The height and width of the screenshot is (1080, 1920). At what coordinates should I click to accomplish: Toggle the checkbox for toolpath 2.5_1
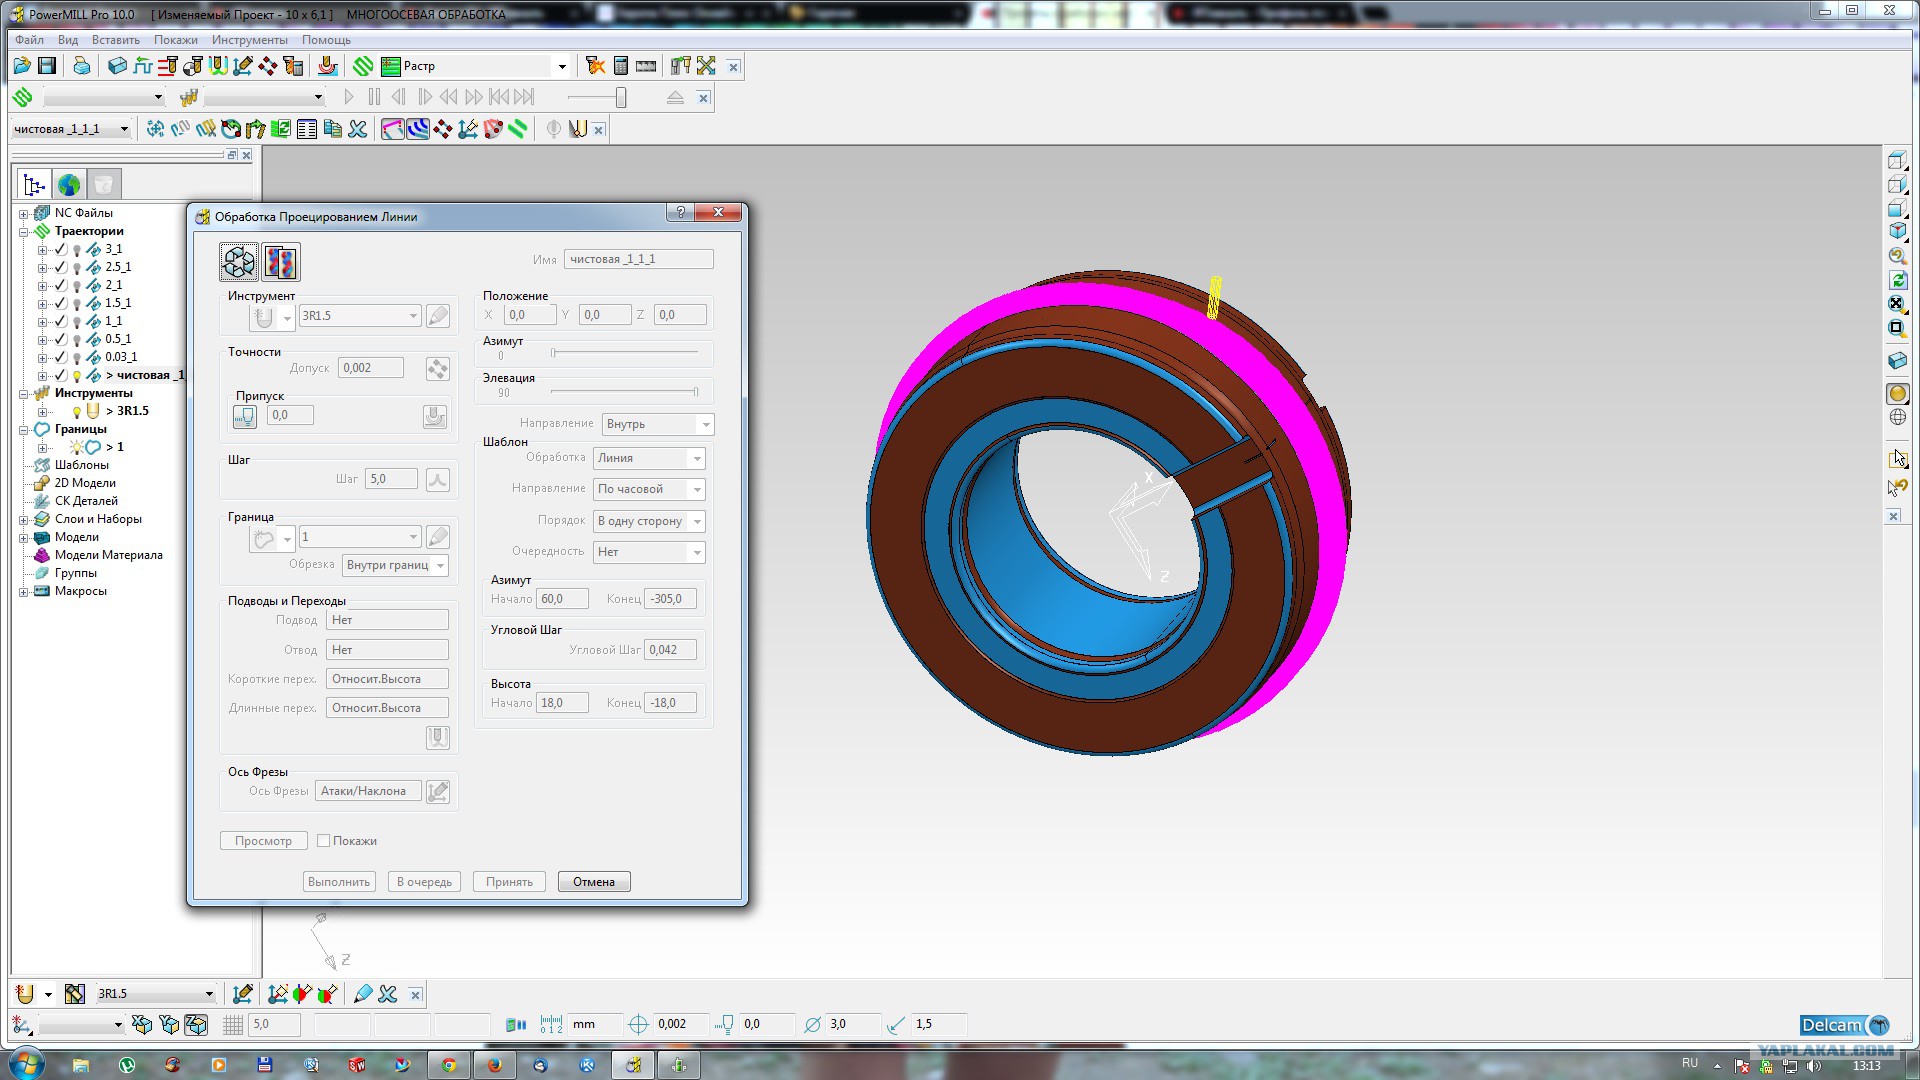click(61, 268)
